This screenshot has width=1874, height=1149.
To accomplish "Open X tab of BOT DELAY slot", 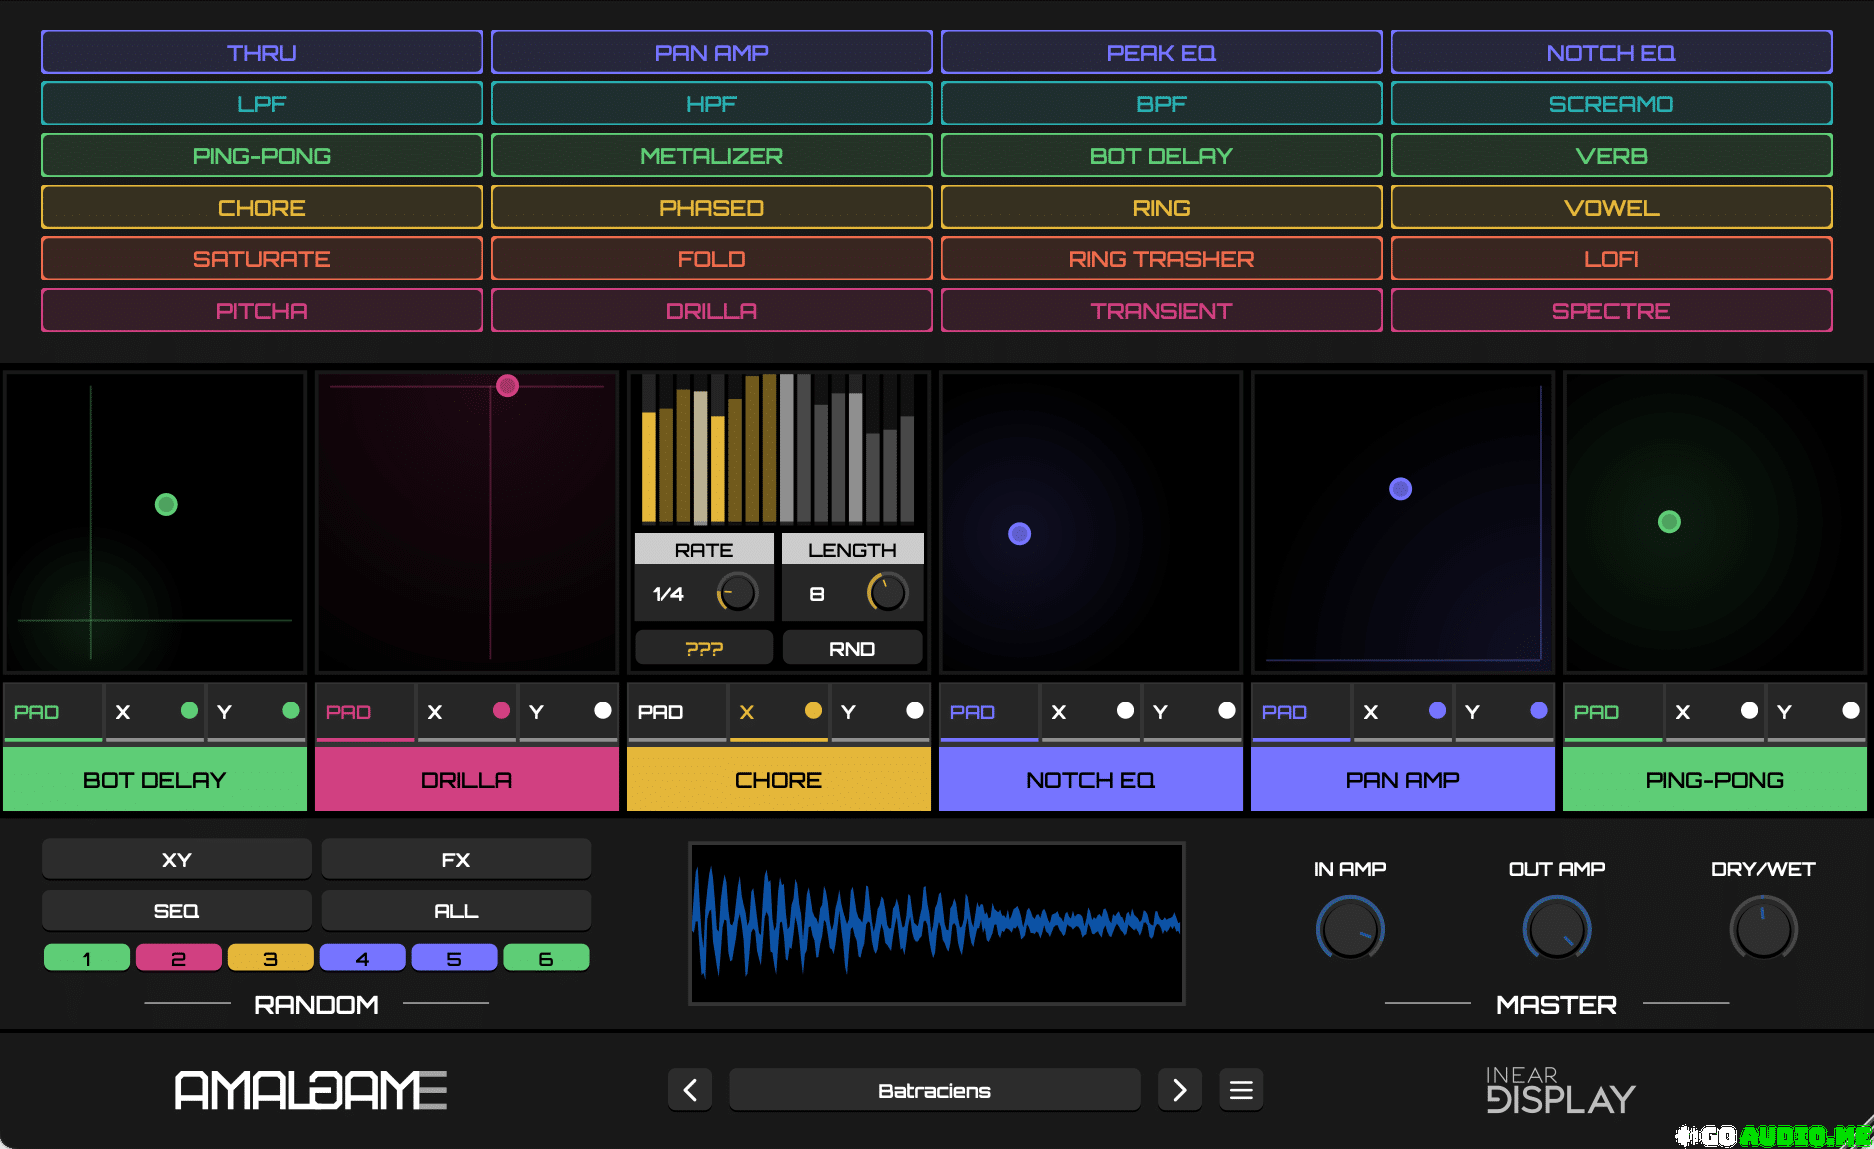I will click(x=155, y=712).
